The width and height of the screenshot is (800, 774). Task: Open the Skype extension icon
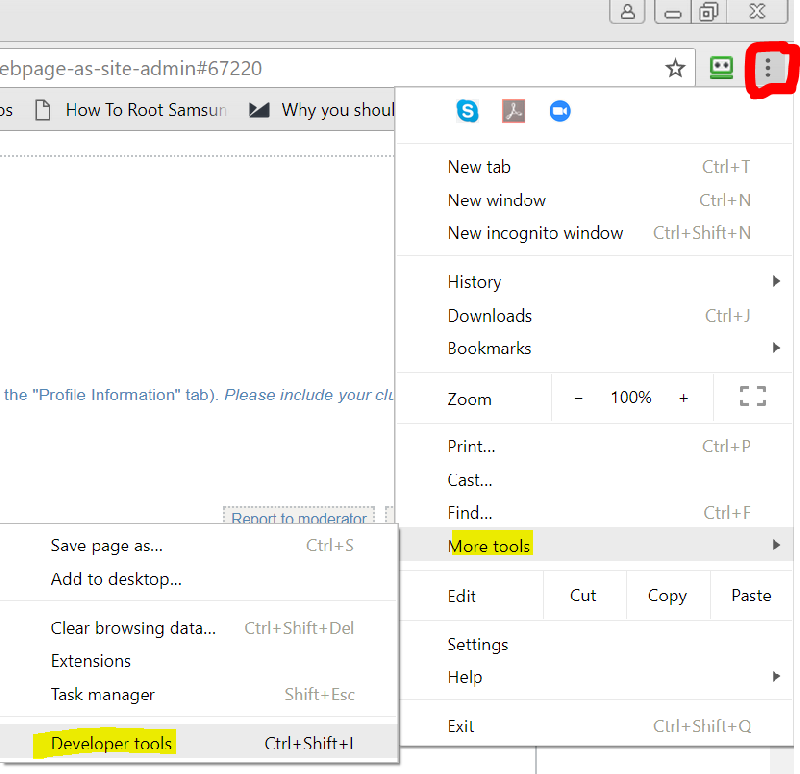467,111
